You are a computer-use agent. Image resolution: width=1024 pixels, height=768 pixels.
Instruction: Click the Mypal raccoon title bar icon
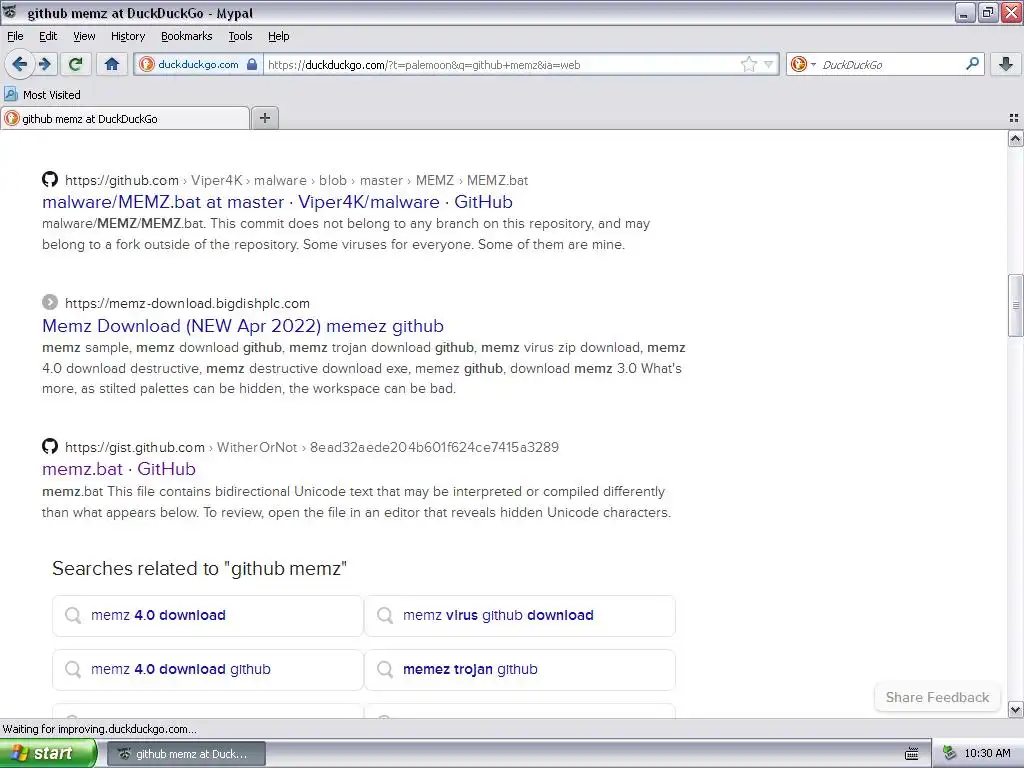tap(10, 12)
